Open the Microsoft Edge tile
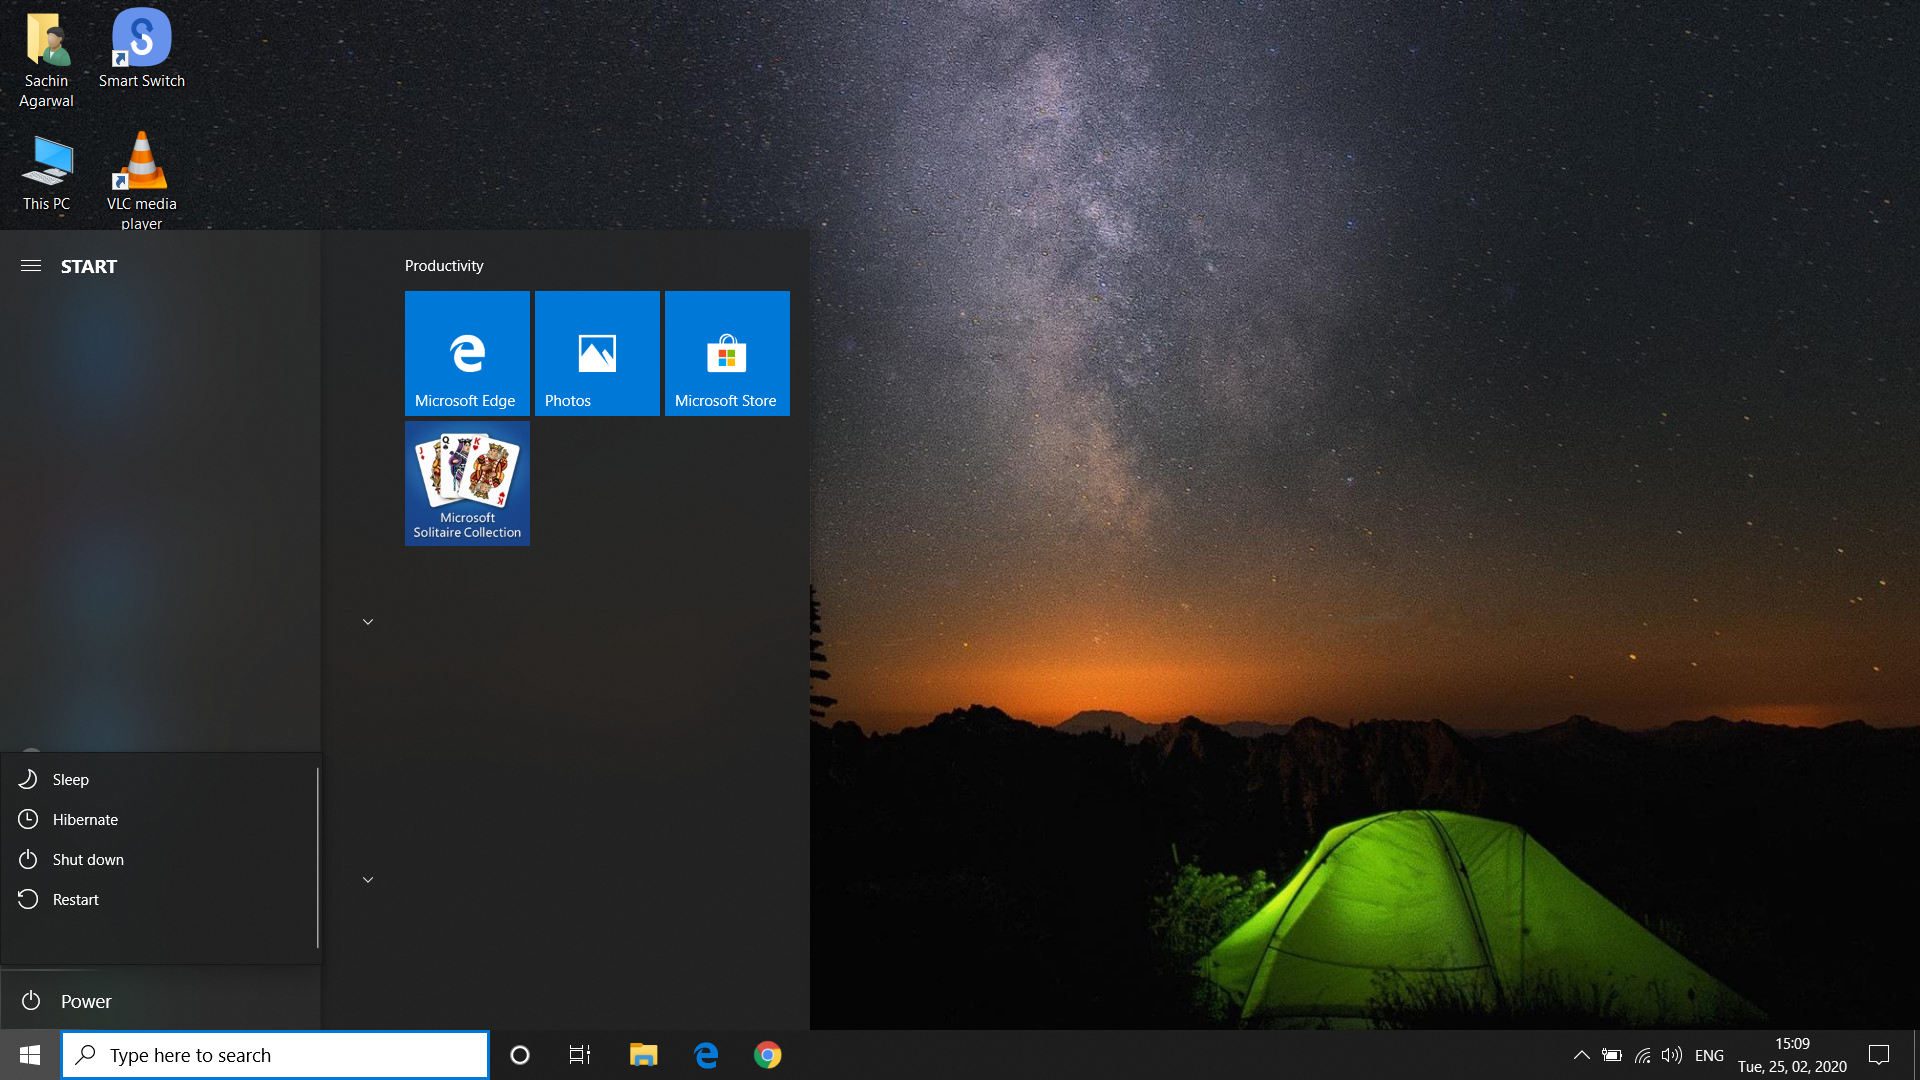Screen dimensions: 1920x1080 click(x=467, y=353)
